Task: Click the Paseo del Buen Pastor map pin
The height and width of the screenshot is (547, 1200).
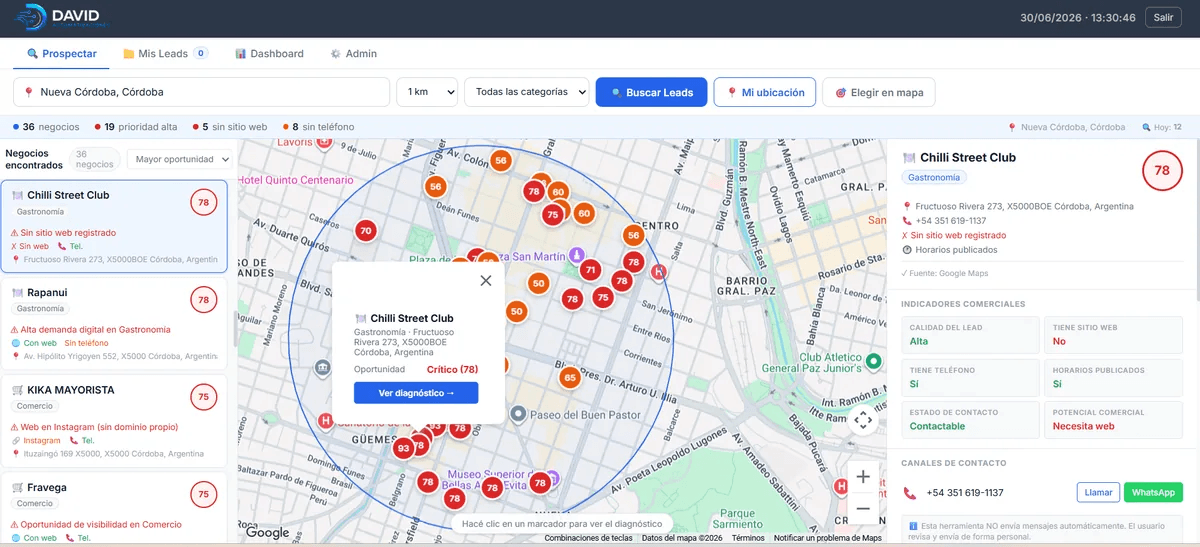Action: coord(518,413)
